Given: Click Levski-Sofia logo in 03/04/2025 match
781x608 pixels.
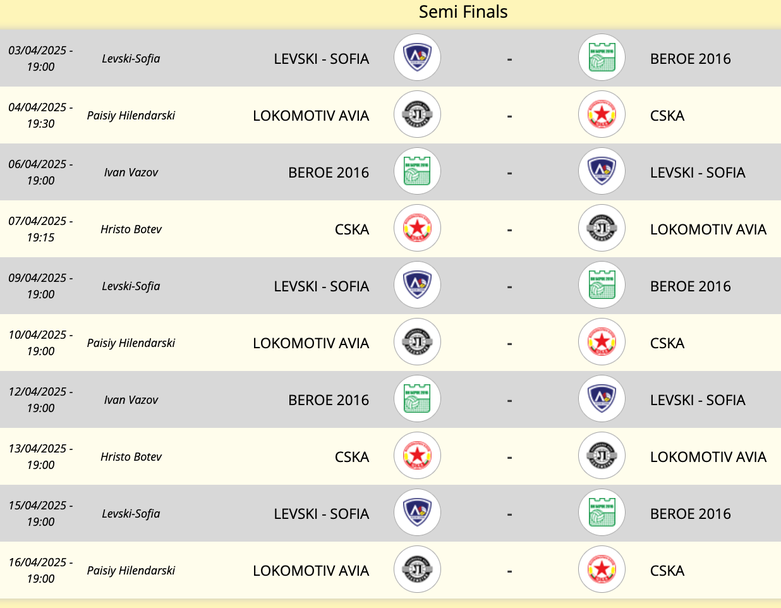Looking at the screenshot, I should coord(417,58).
